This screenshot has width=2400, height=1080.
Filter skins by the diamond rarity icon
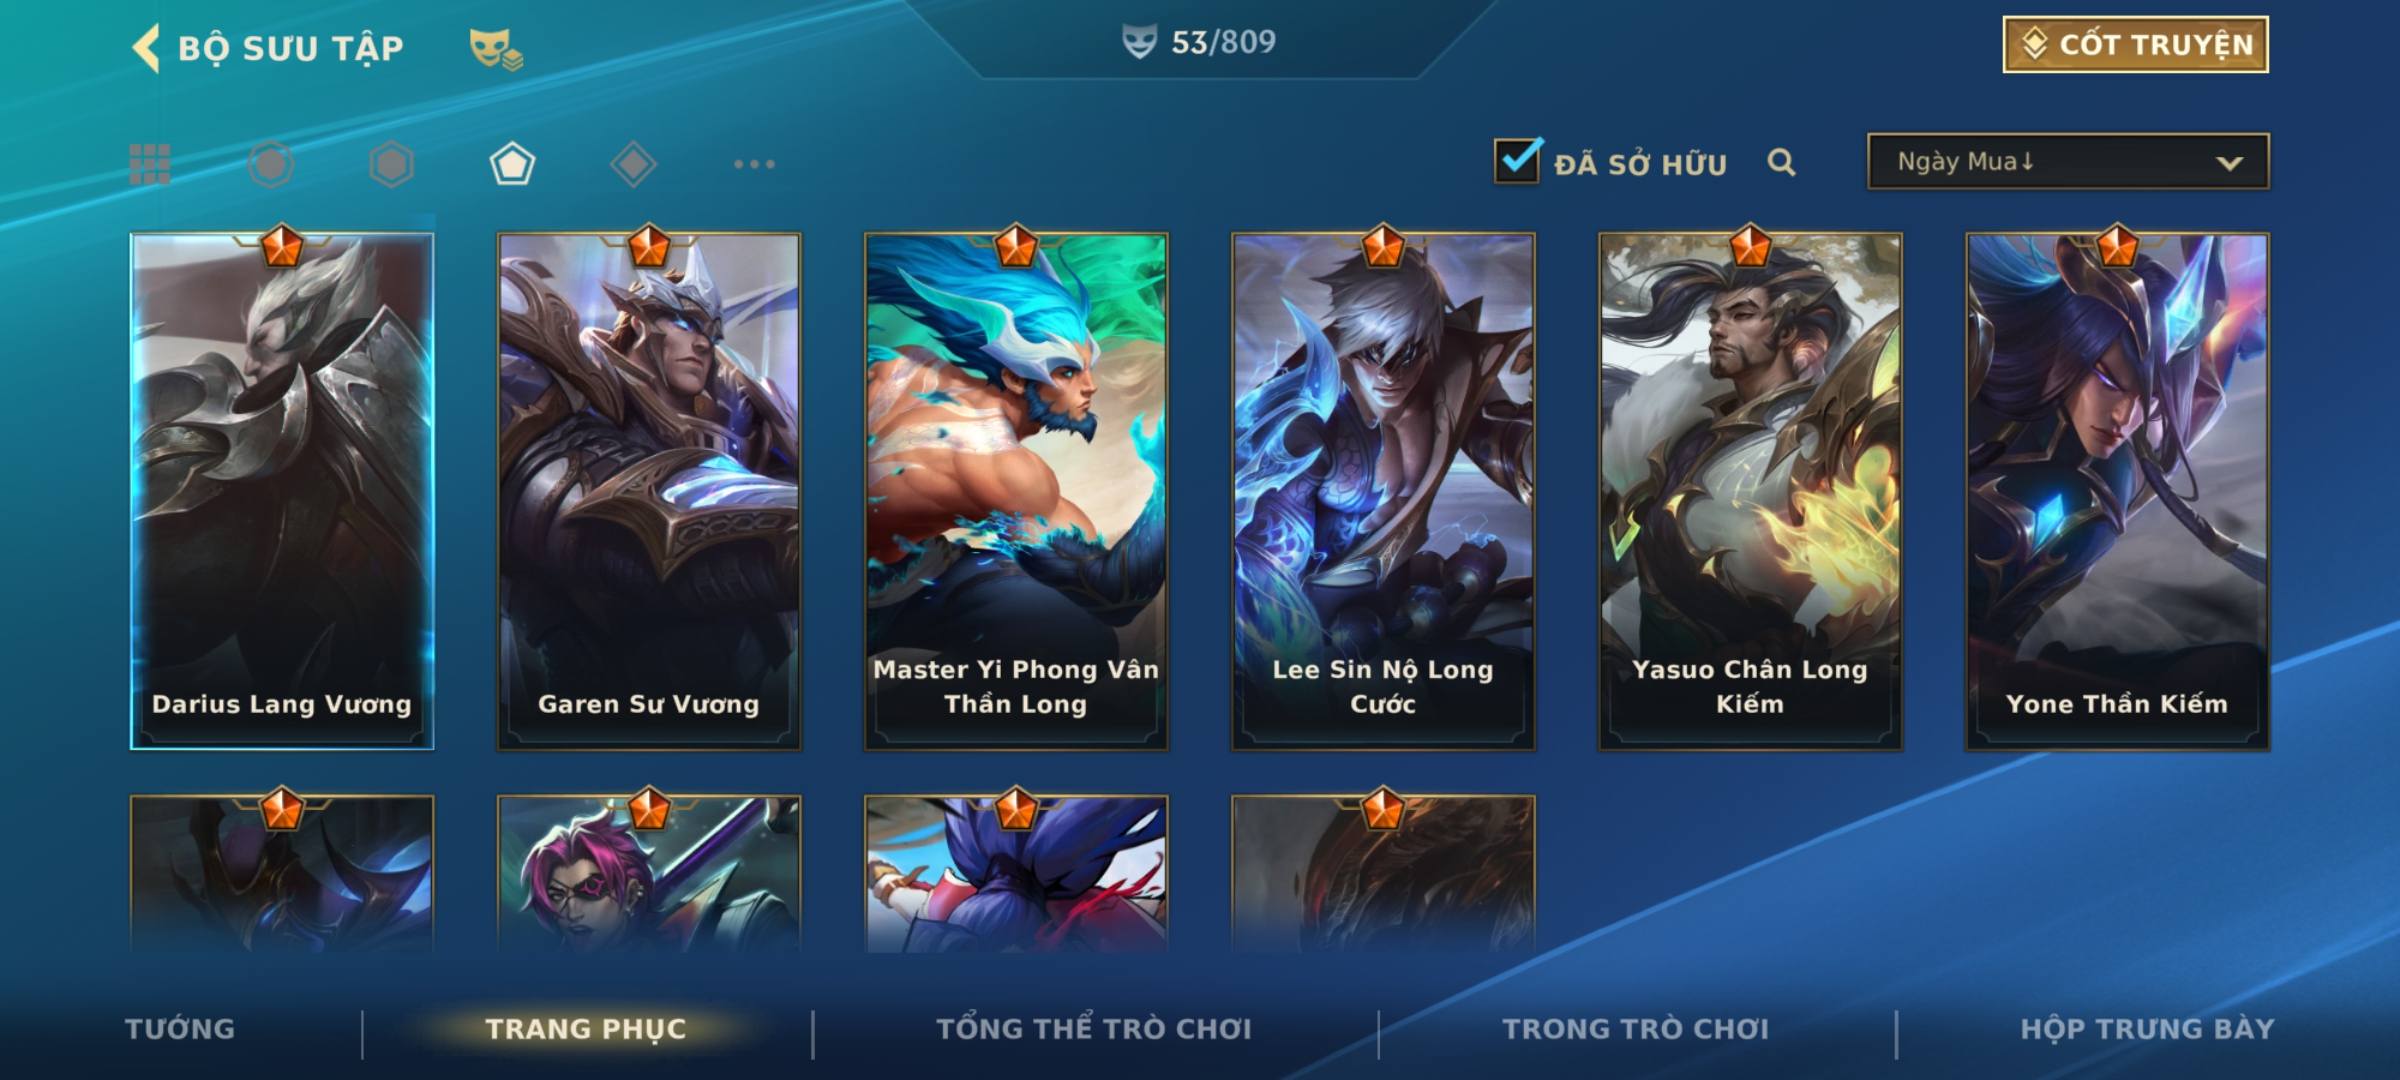click(633, 164)
